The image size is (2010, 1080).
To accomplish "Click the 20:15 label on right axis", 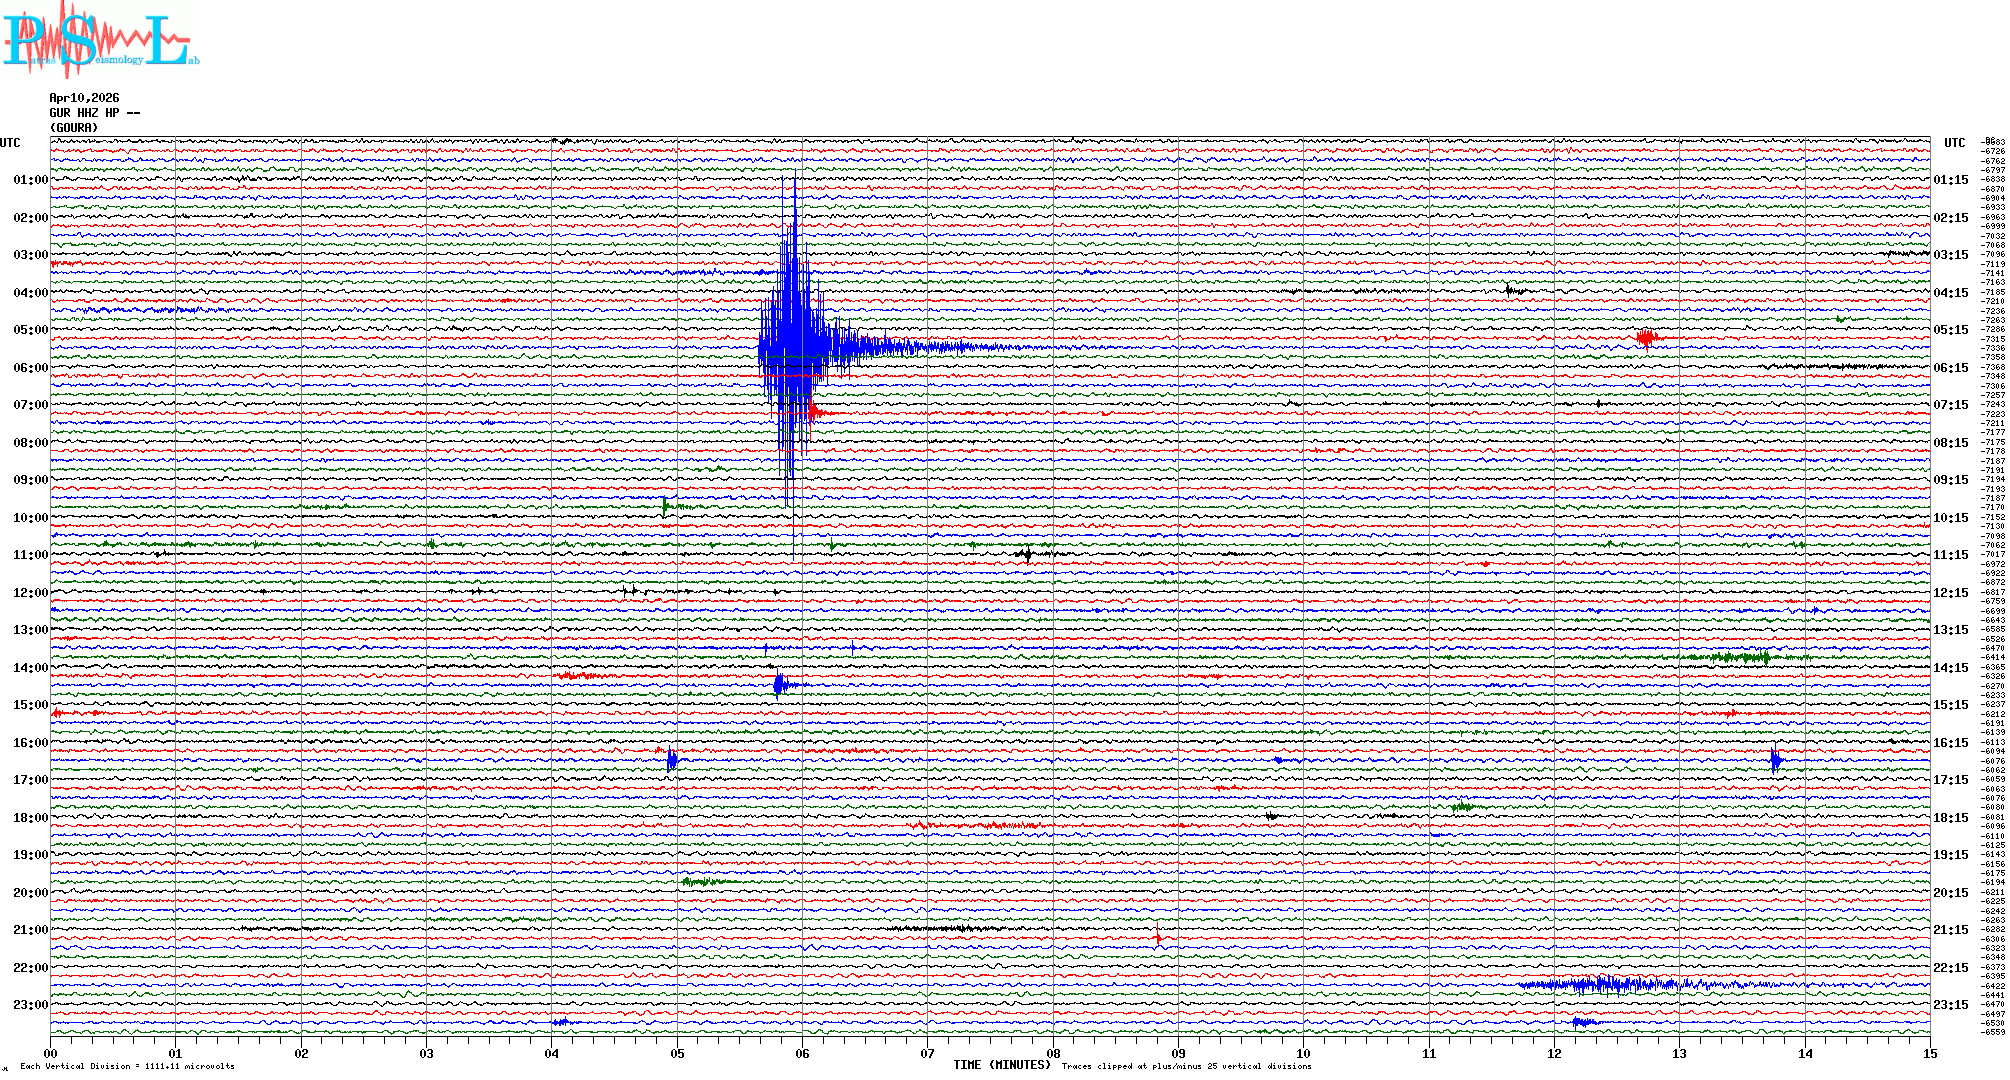I will 1950,893.
